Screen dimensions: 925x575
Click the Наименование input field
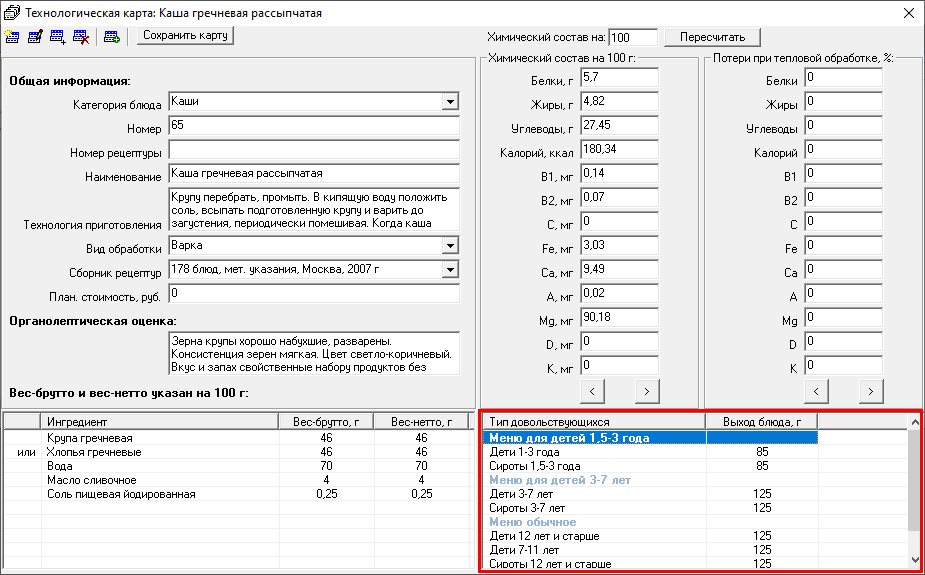[313, 174]
